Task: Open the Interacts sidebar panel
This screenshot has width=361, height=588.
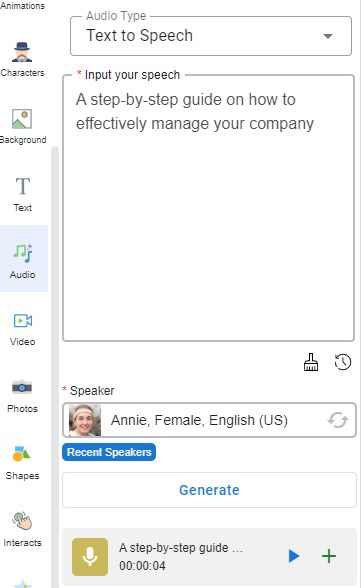Action: point(22,529)
